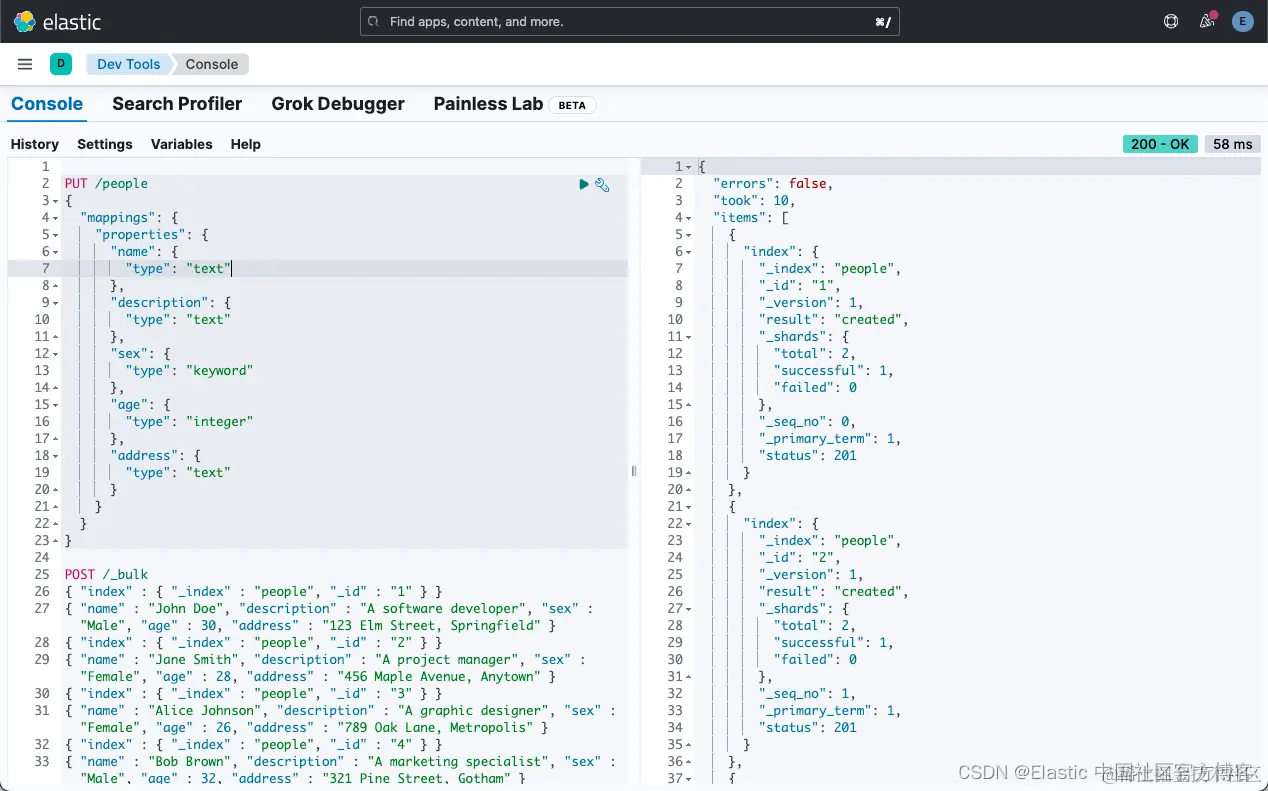Click the Bob Brown document line

(340, 770)
